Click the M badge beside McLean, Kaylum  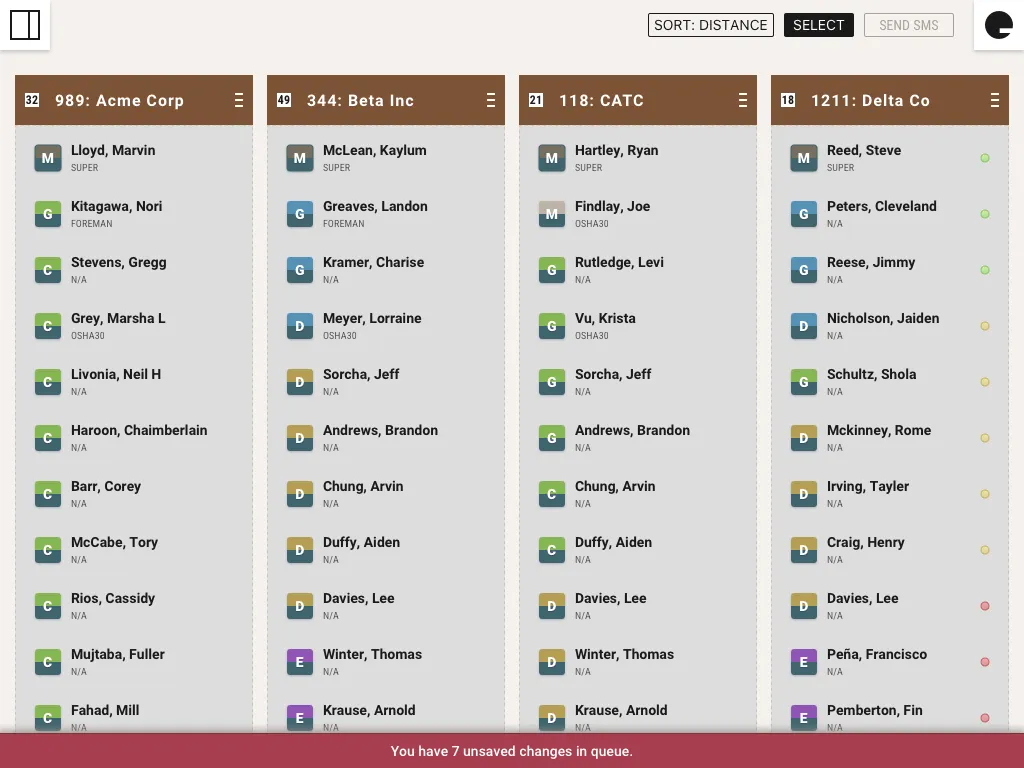pos(300,158)
